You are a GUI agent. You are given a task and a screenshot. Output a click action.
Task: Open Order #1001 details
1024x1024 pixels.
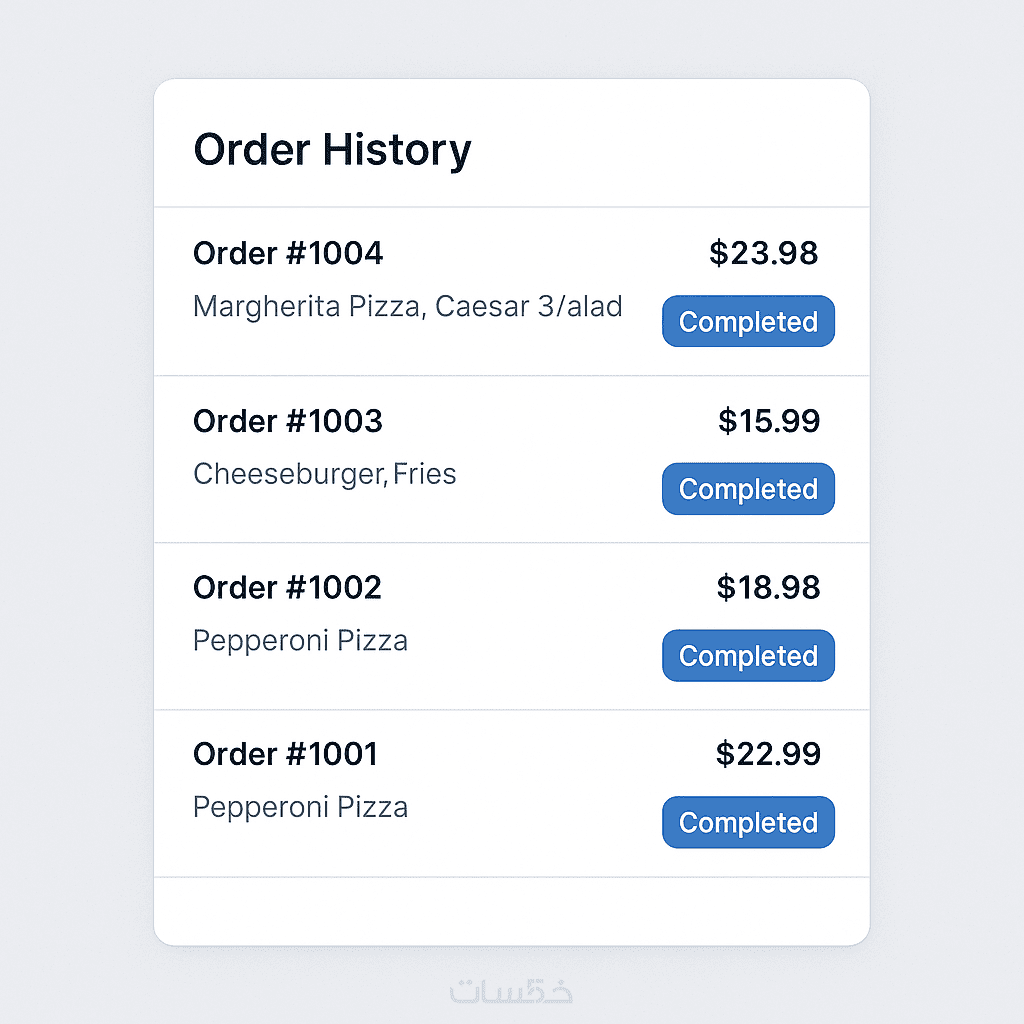click(286, 754)
